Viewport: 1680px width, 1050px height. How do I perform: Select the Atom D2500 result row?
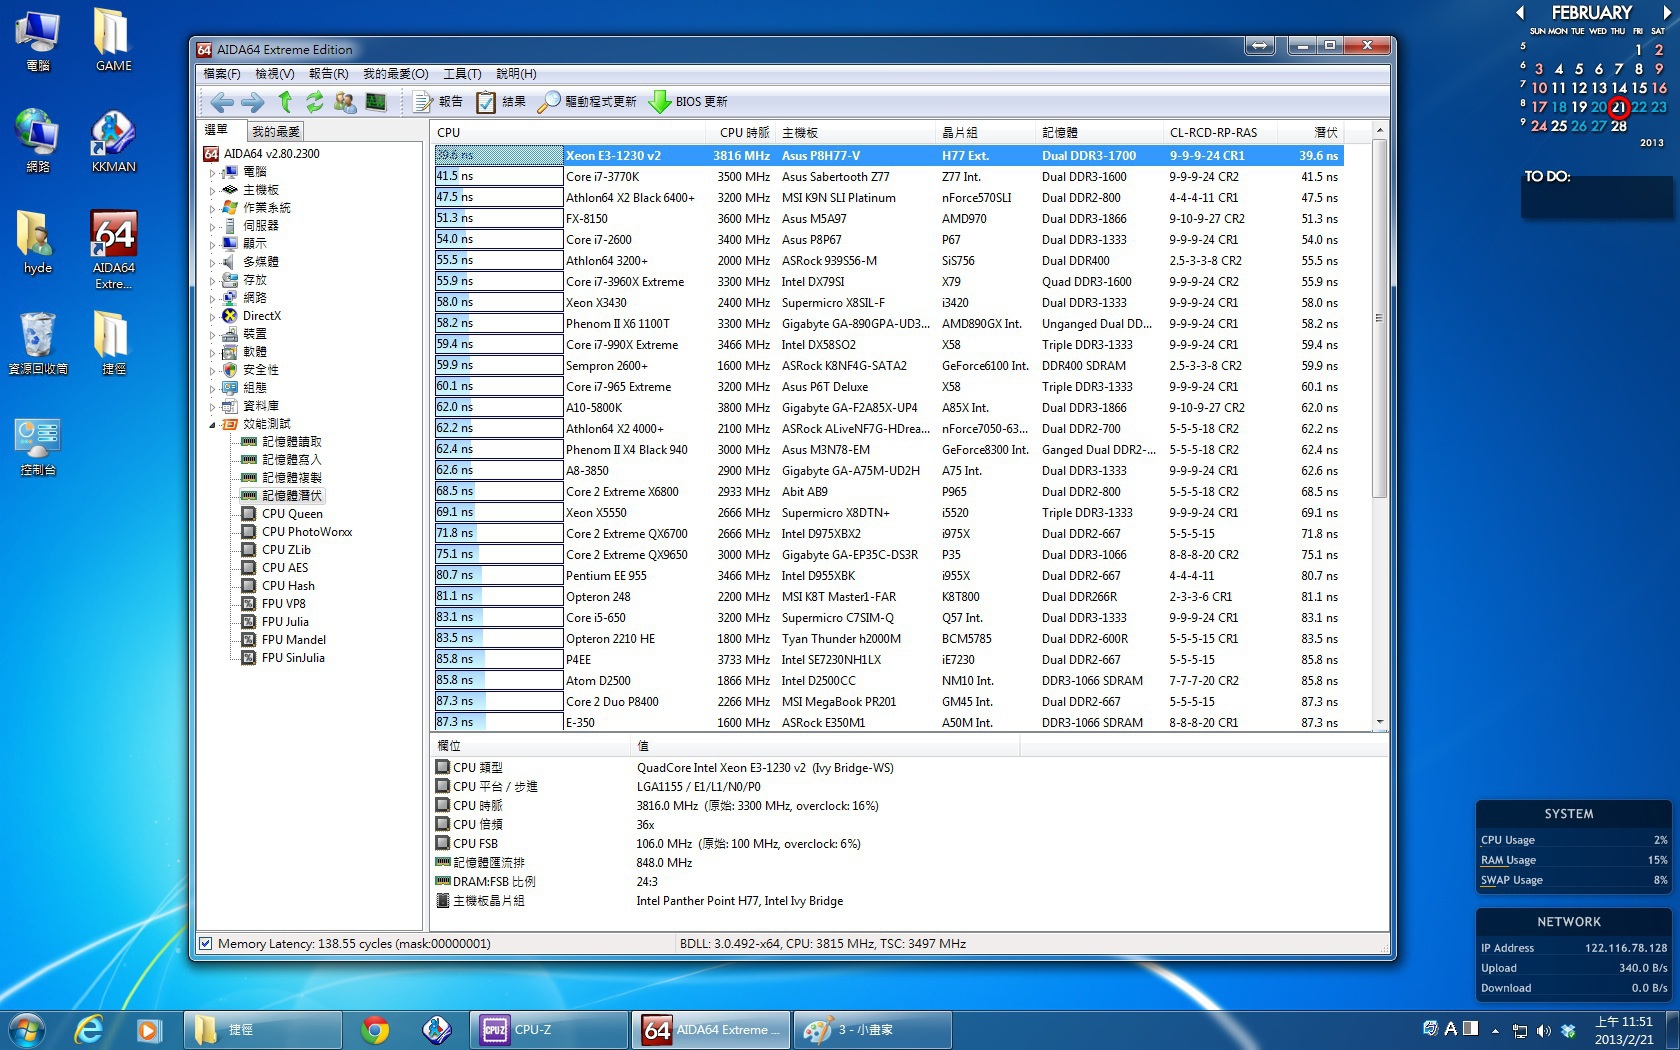click(888, 681)
